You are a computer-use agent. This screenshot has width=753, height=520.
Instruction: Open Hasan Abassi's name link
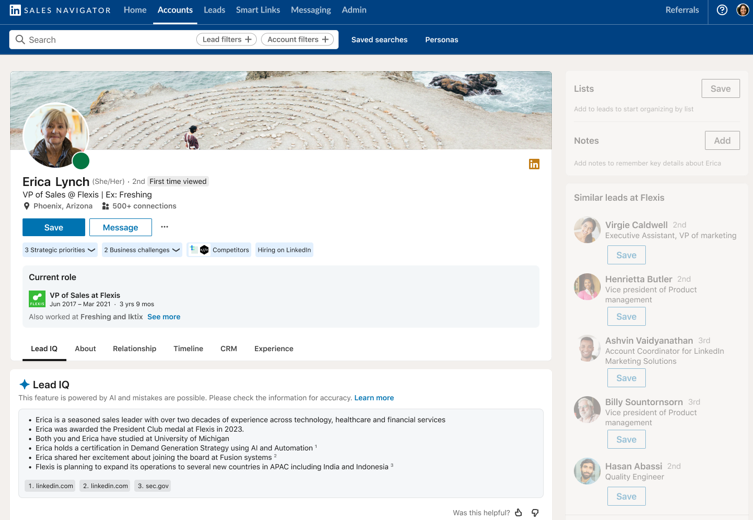click(633, 466)
